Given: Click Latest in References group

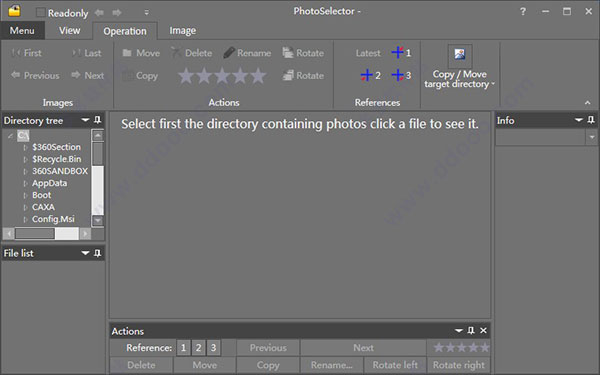Looking at the screenshot, I should (x=368, y=53).
